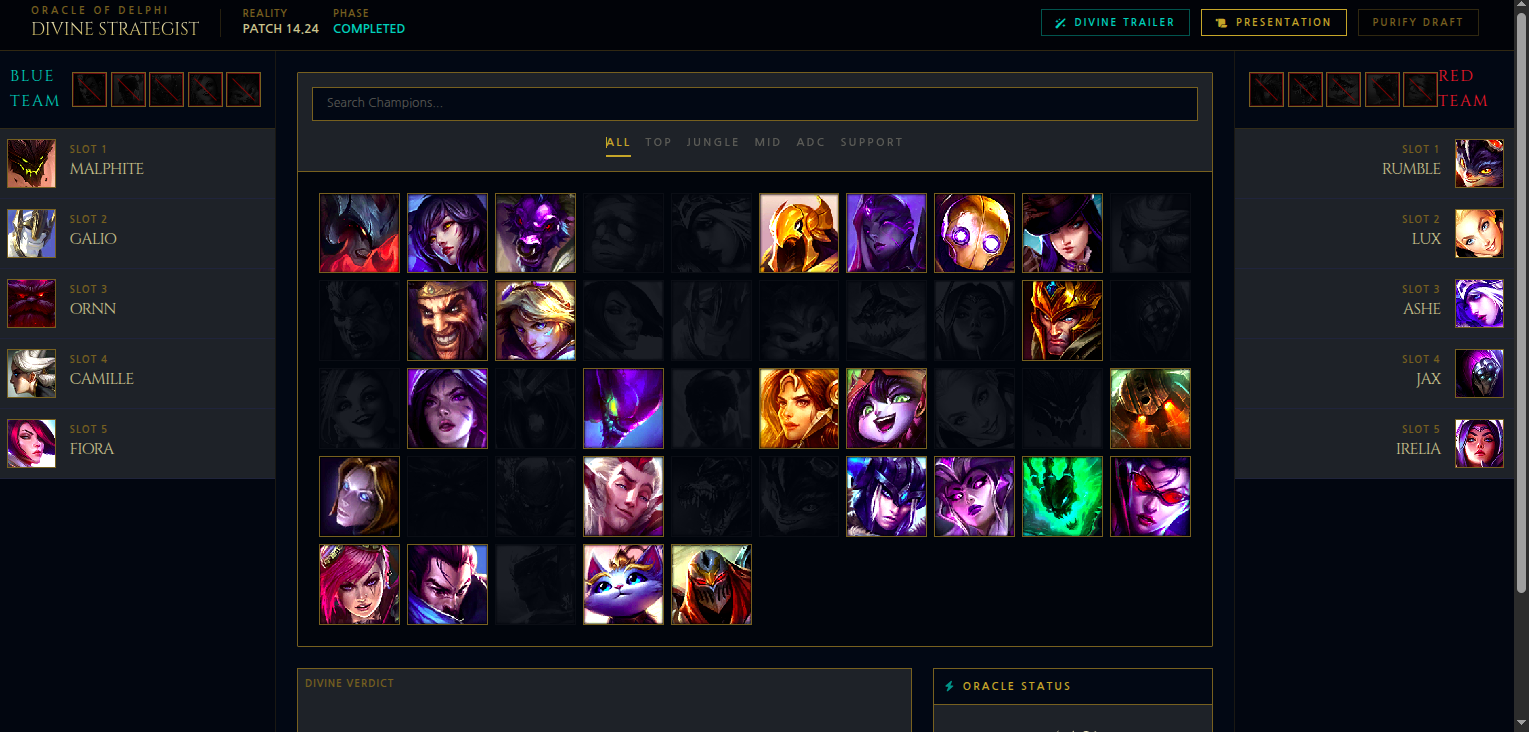The image size is (1529, 732).
Task: Pick the Yuumi cat champion icon
Action: [623, 584]
